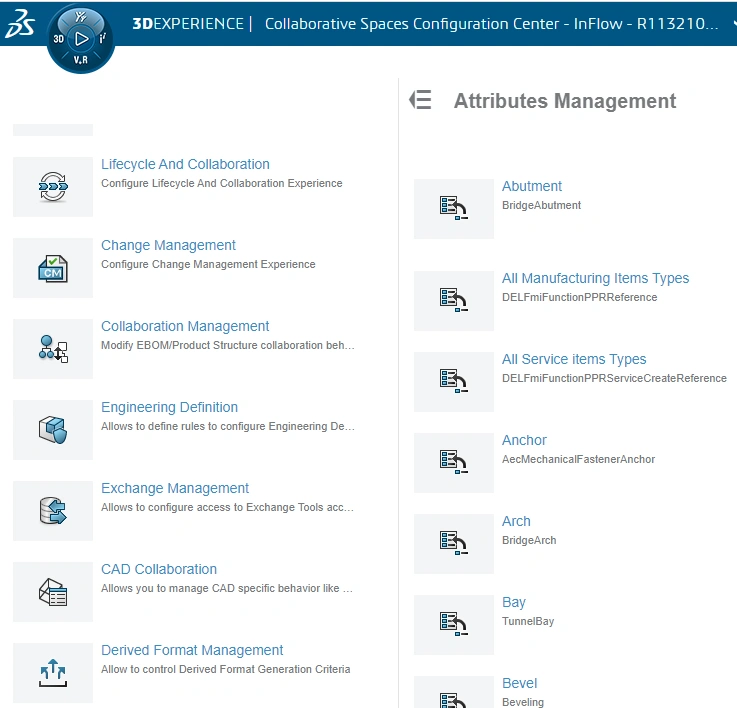Select the Abutment type link
The height and width of the screenshot is (708, 737).
pos(532,186)
